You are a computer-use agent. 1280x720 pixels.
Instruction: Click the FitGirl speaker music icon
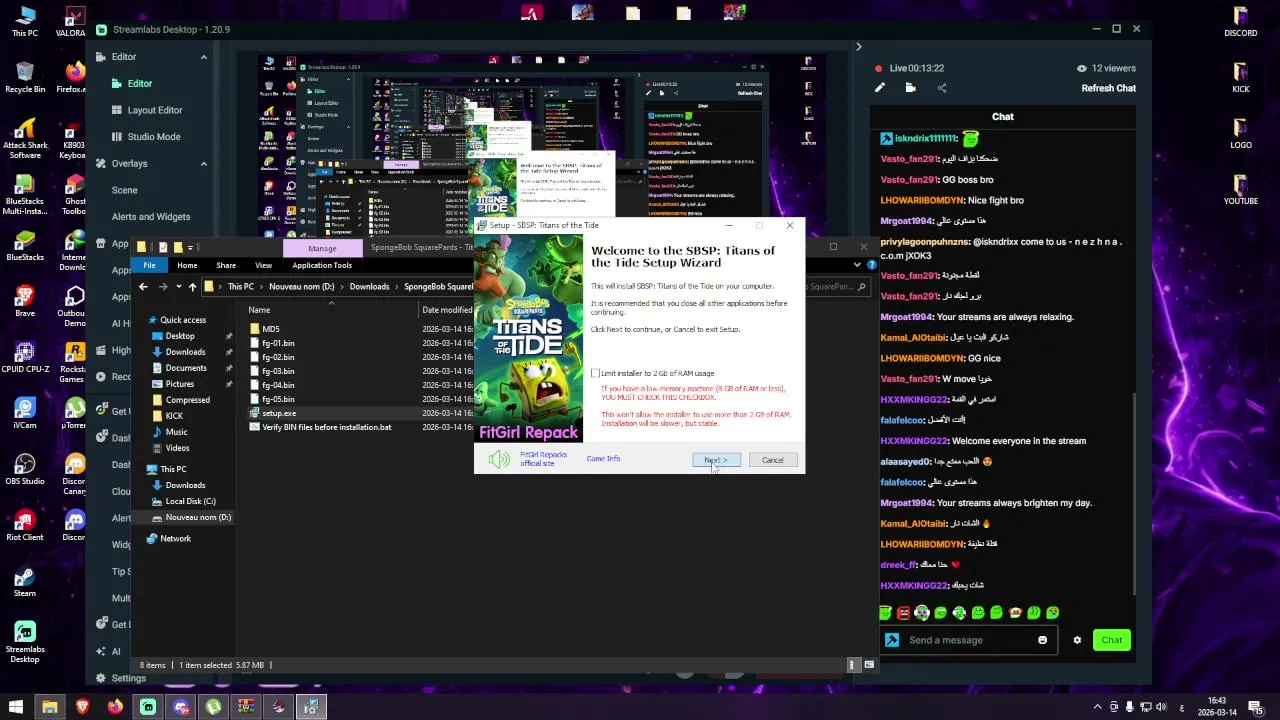tap(499, 459)
